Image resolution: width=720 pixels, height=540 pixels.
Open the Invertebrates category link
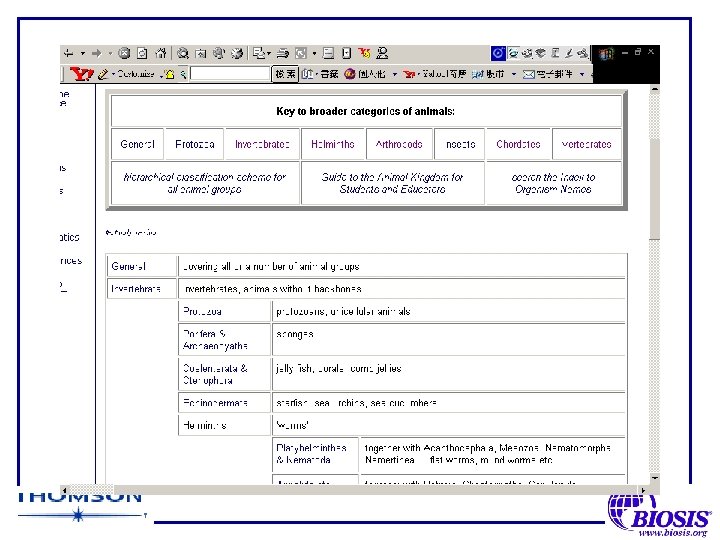[x=262, y=144]
